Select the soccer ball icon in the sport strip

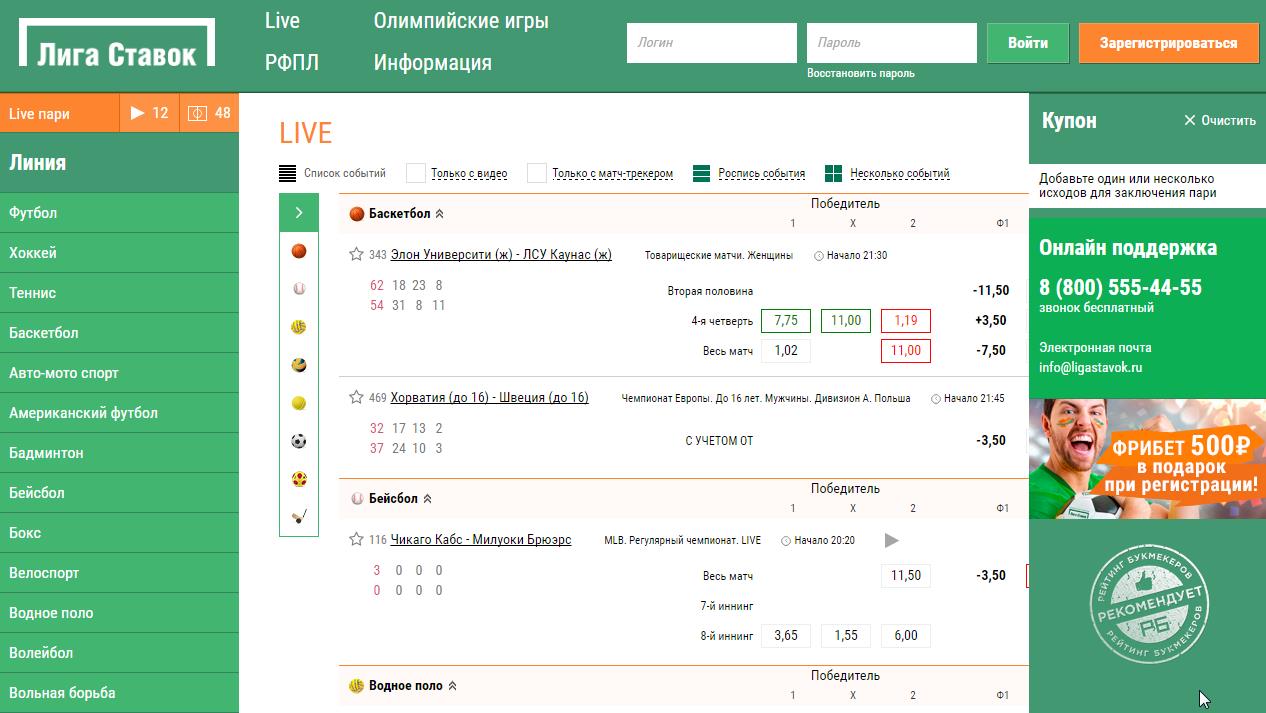click(299, 441)
